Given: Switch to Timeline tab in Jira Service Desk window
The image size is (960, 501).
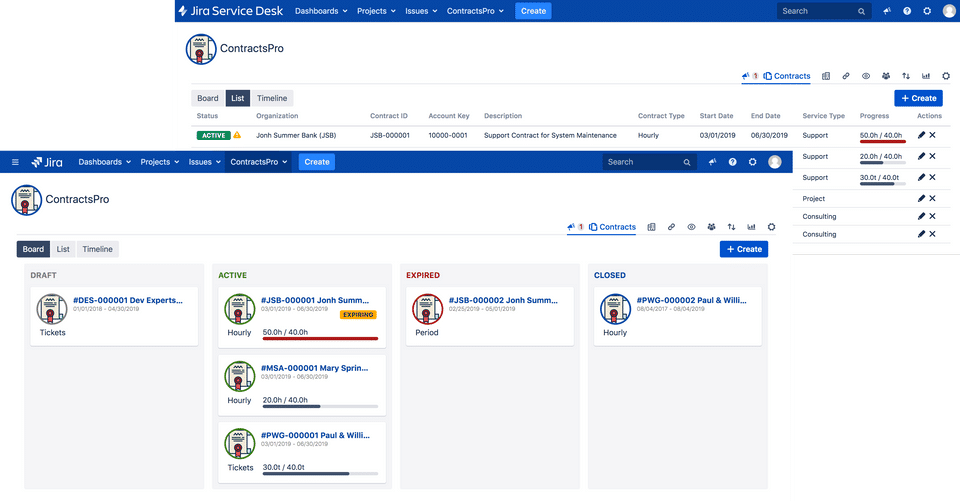Looking at the screenshot, I should (x=272, y=98).
